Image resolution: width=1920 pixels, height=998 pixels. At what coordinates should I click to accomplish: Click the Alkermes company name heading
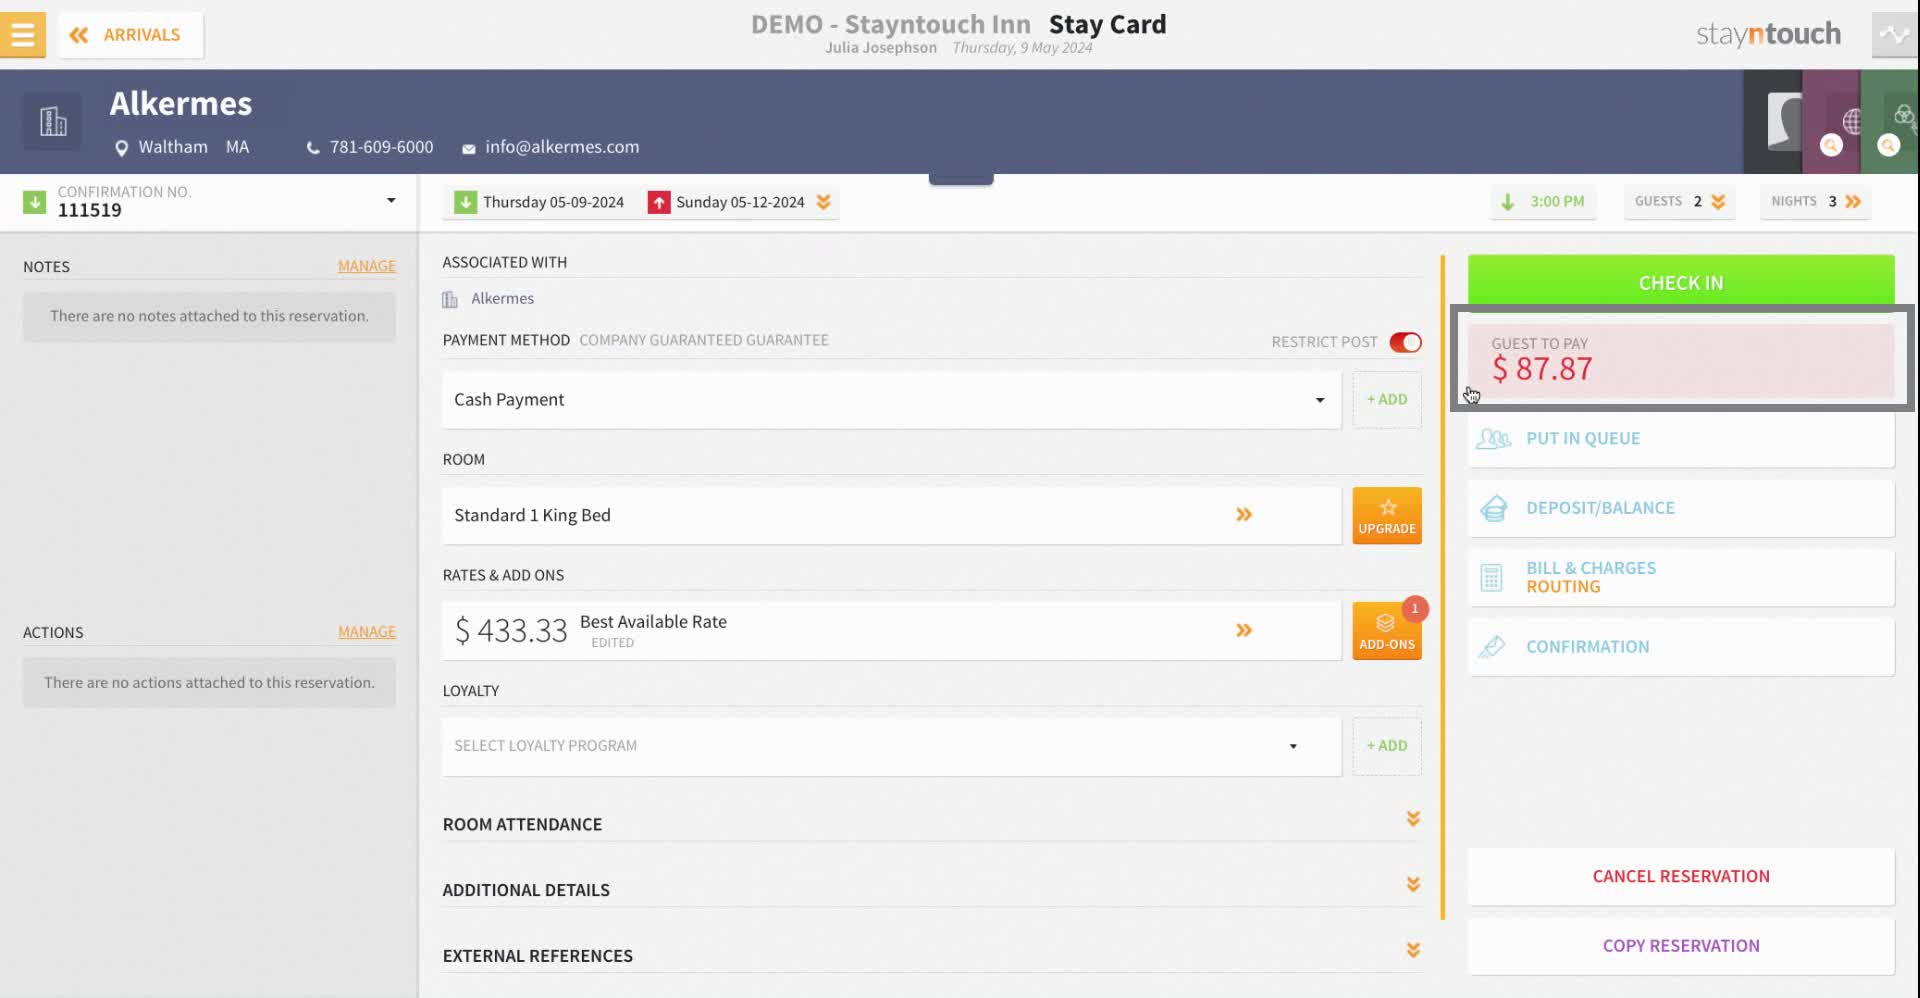(x=181, y=104)
